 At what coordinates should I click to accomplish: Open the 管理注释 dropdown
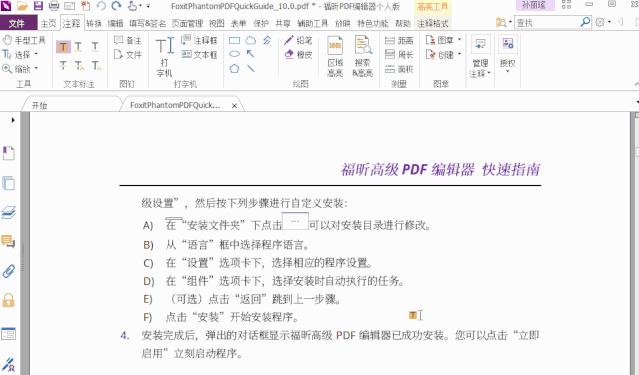(x=480, y=56)
